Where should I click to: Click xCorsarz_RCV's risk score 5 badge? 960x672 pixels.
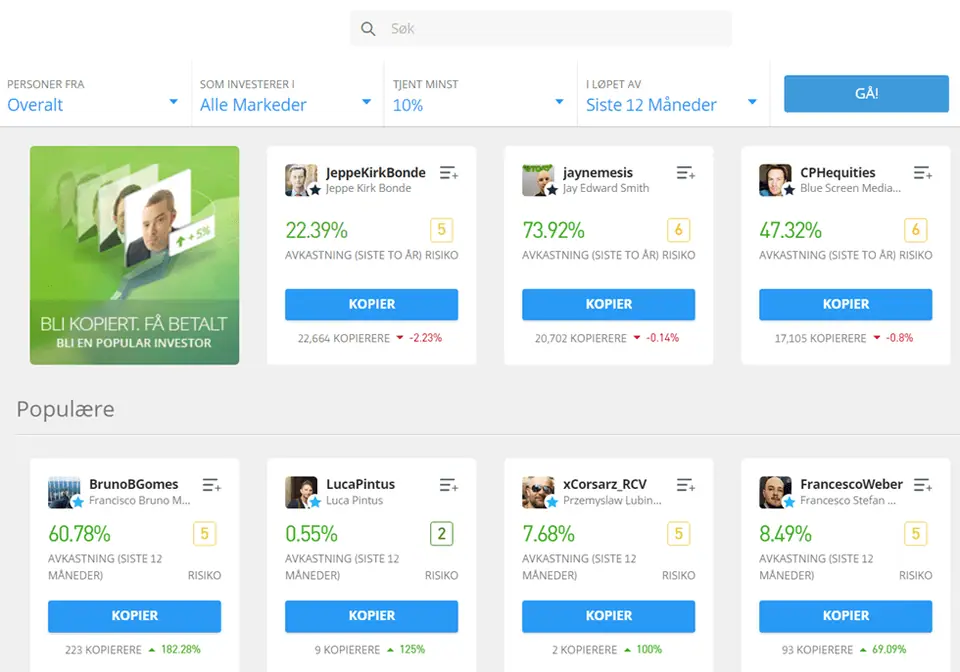click(x=678, y=534)
